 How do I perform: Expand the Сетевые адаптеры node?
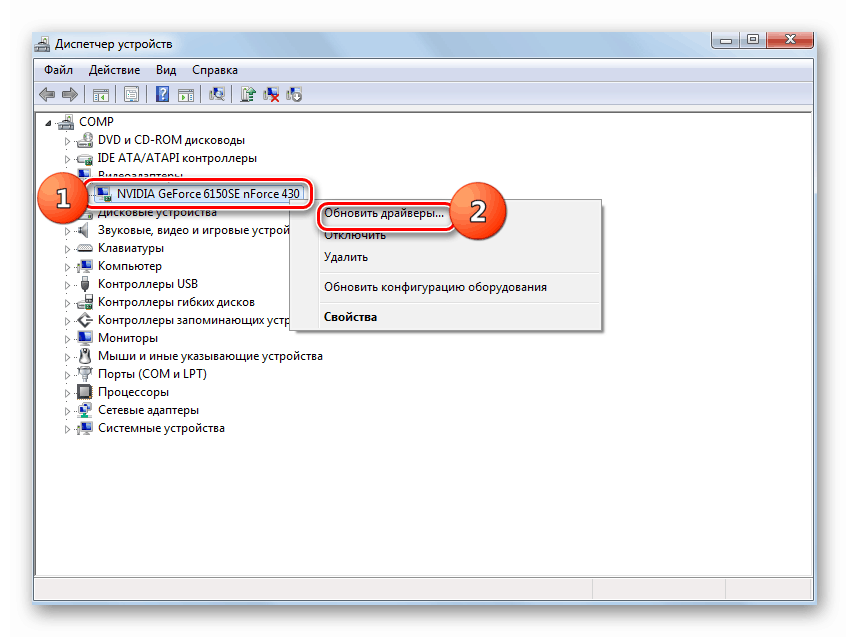(68, 411)
